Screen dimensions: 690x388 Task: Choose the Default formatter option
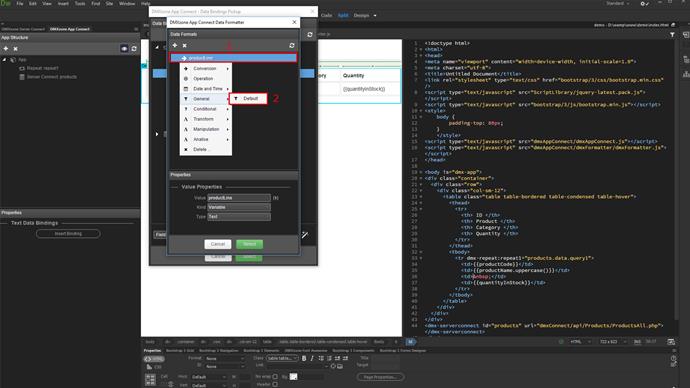(249, 99)
